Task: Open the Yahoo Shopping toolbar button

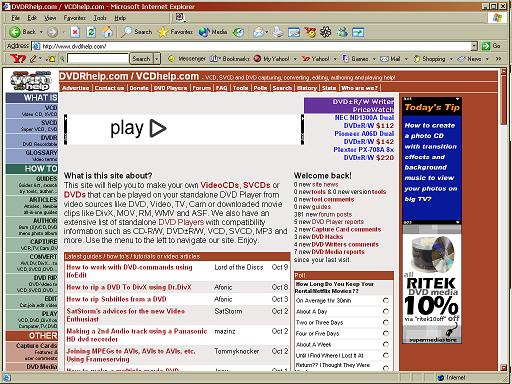Action: pyautogui.click(x=430, y=59)
